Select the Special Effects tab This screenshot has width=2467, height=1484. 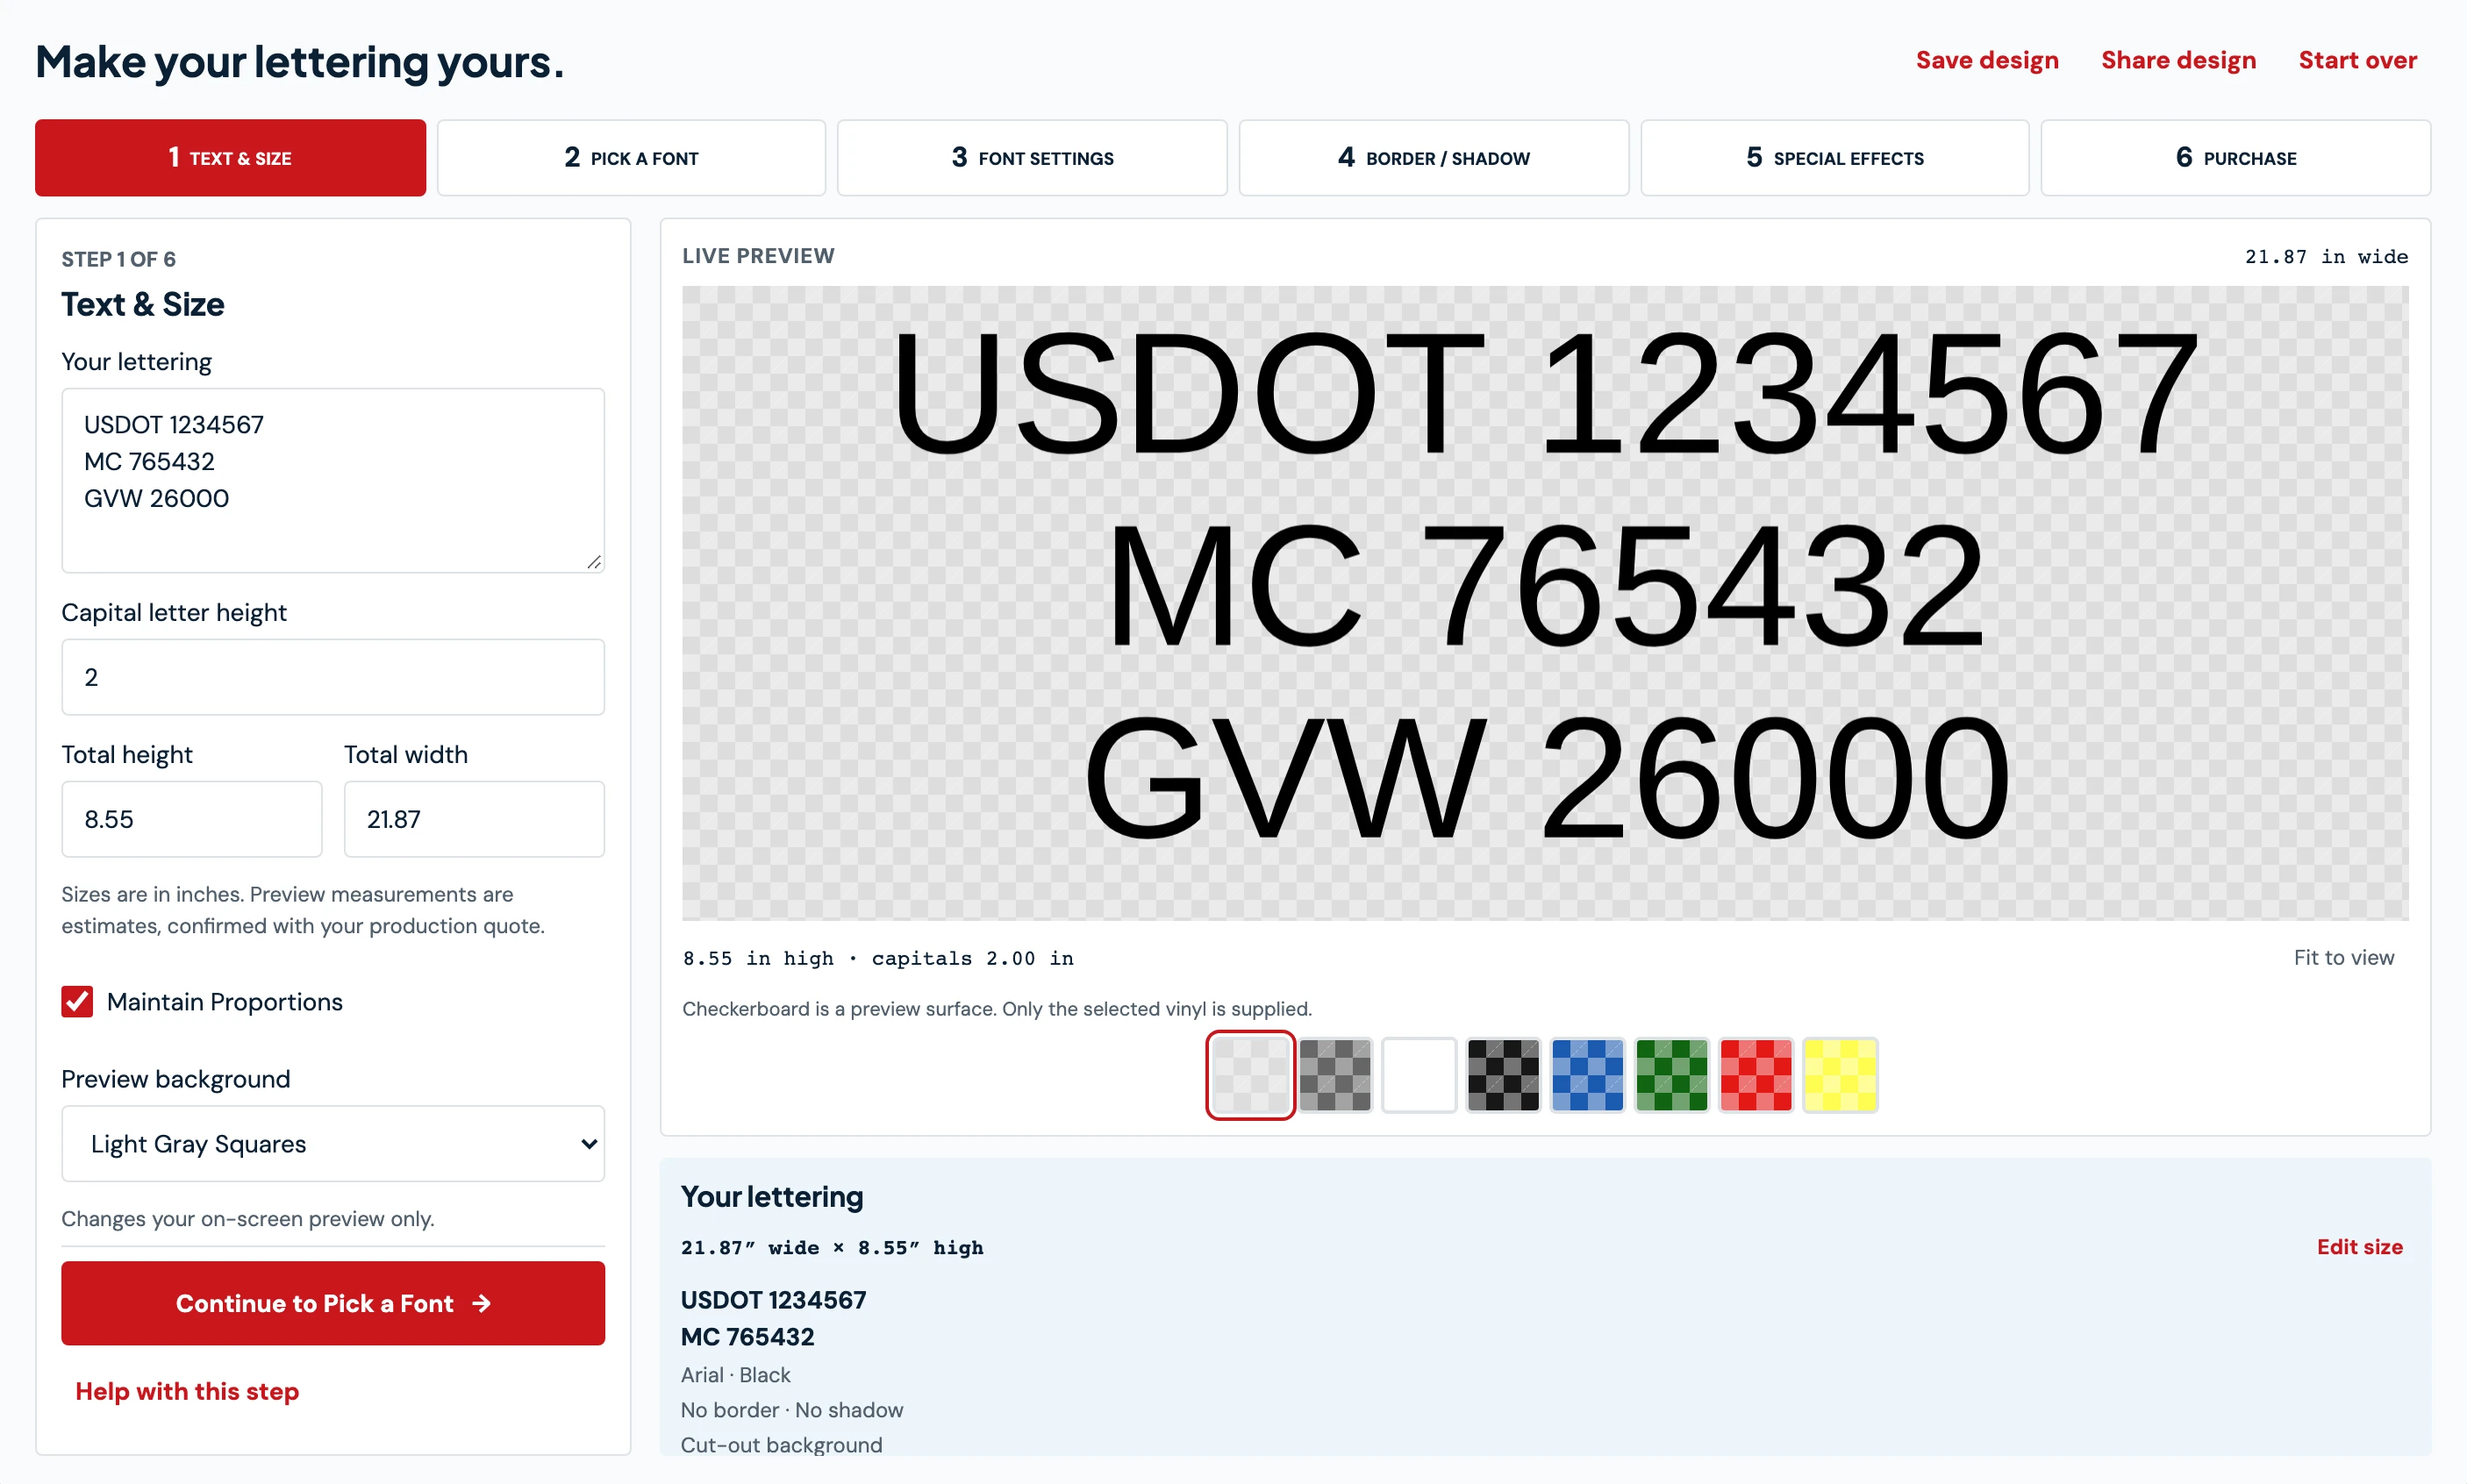pos(1834,158)
